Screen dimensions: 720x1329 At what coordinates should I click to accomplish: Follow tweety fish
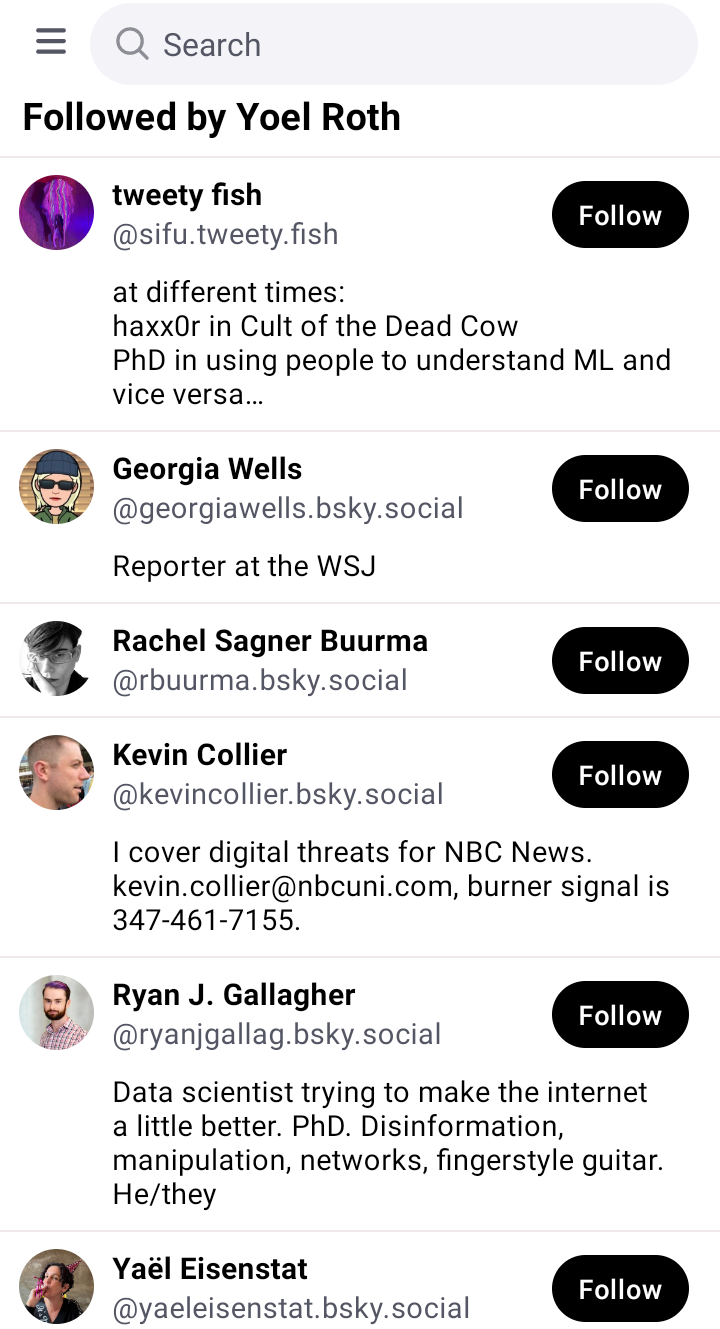click(620, 215)
